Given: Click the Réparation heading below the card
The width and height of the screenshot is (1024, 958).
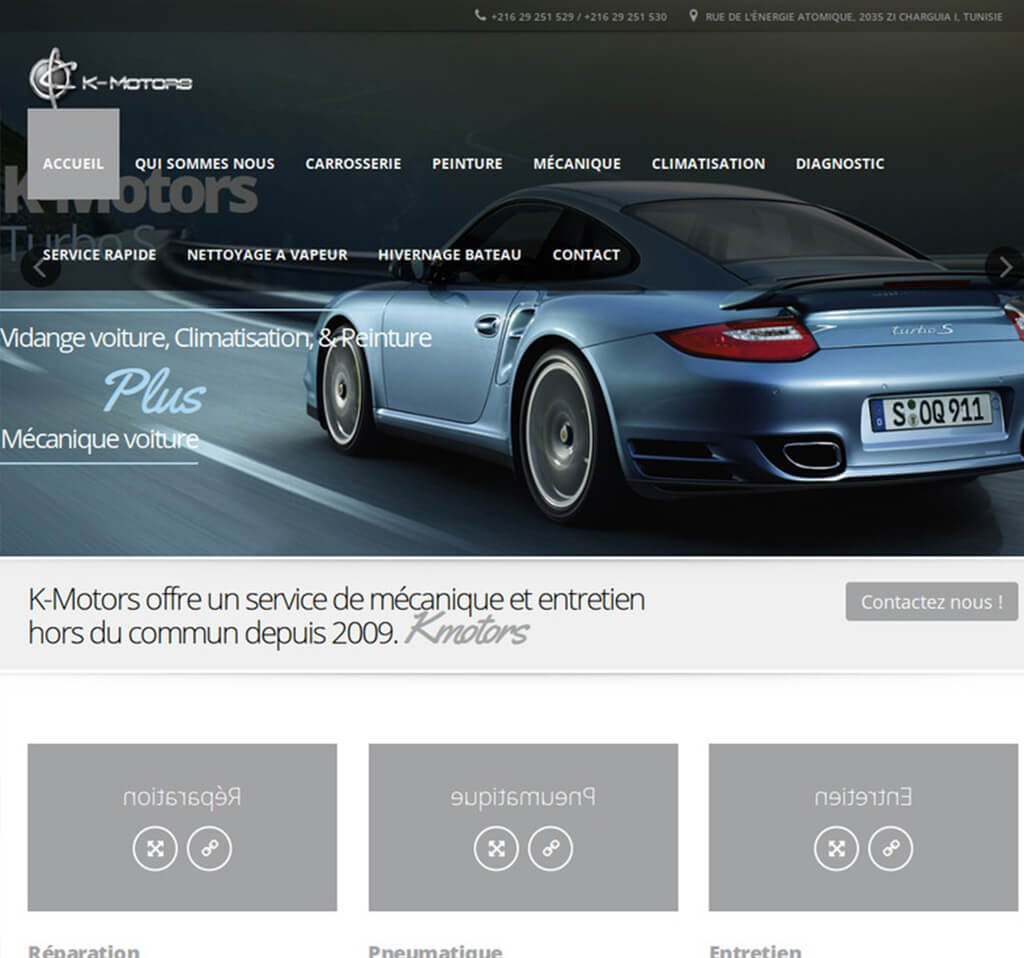Looking at the screenshot, I should point(84,951).
